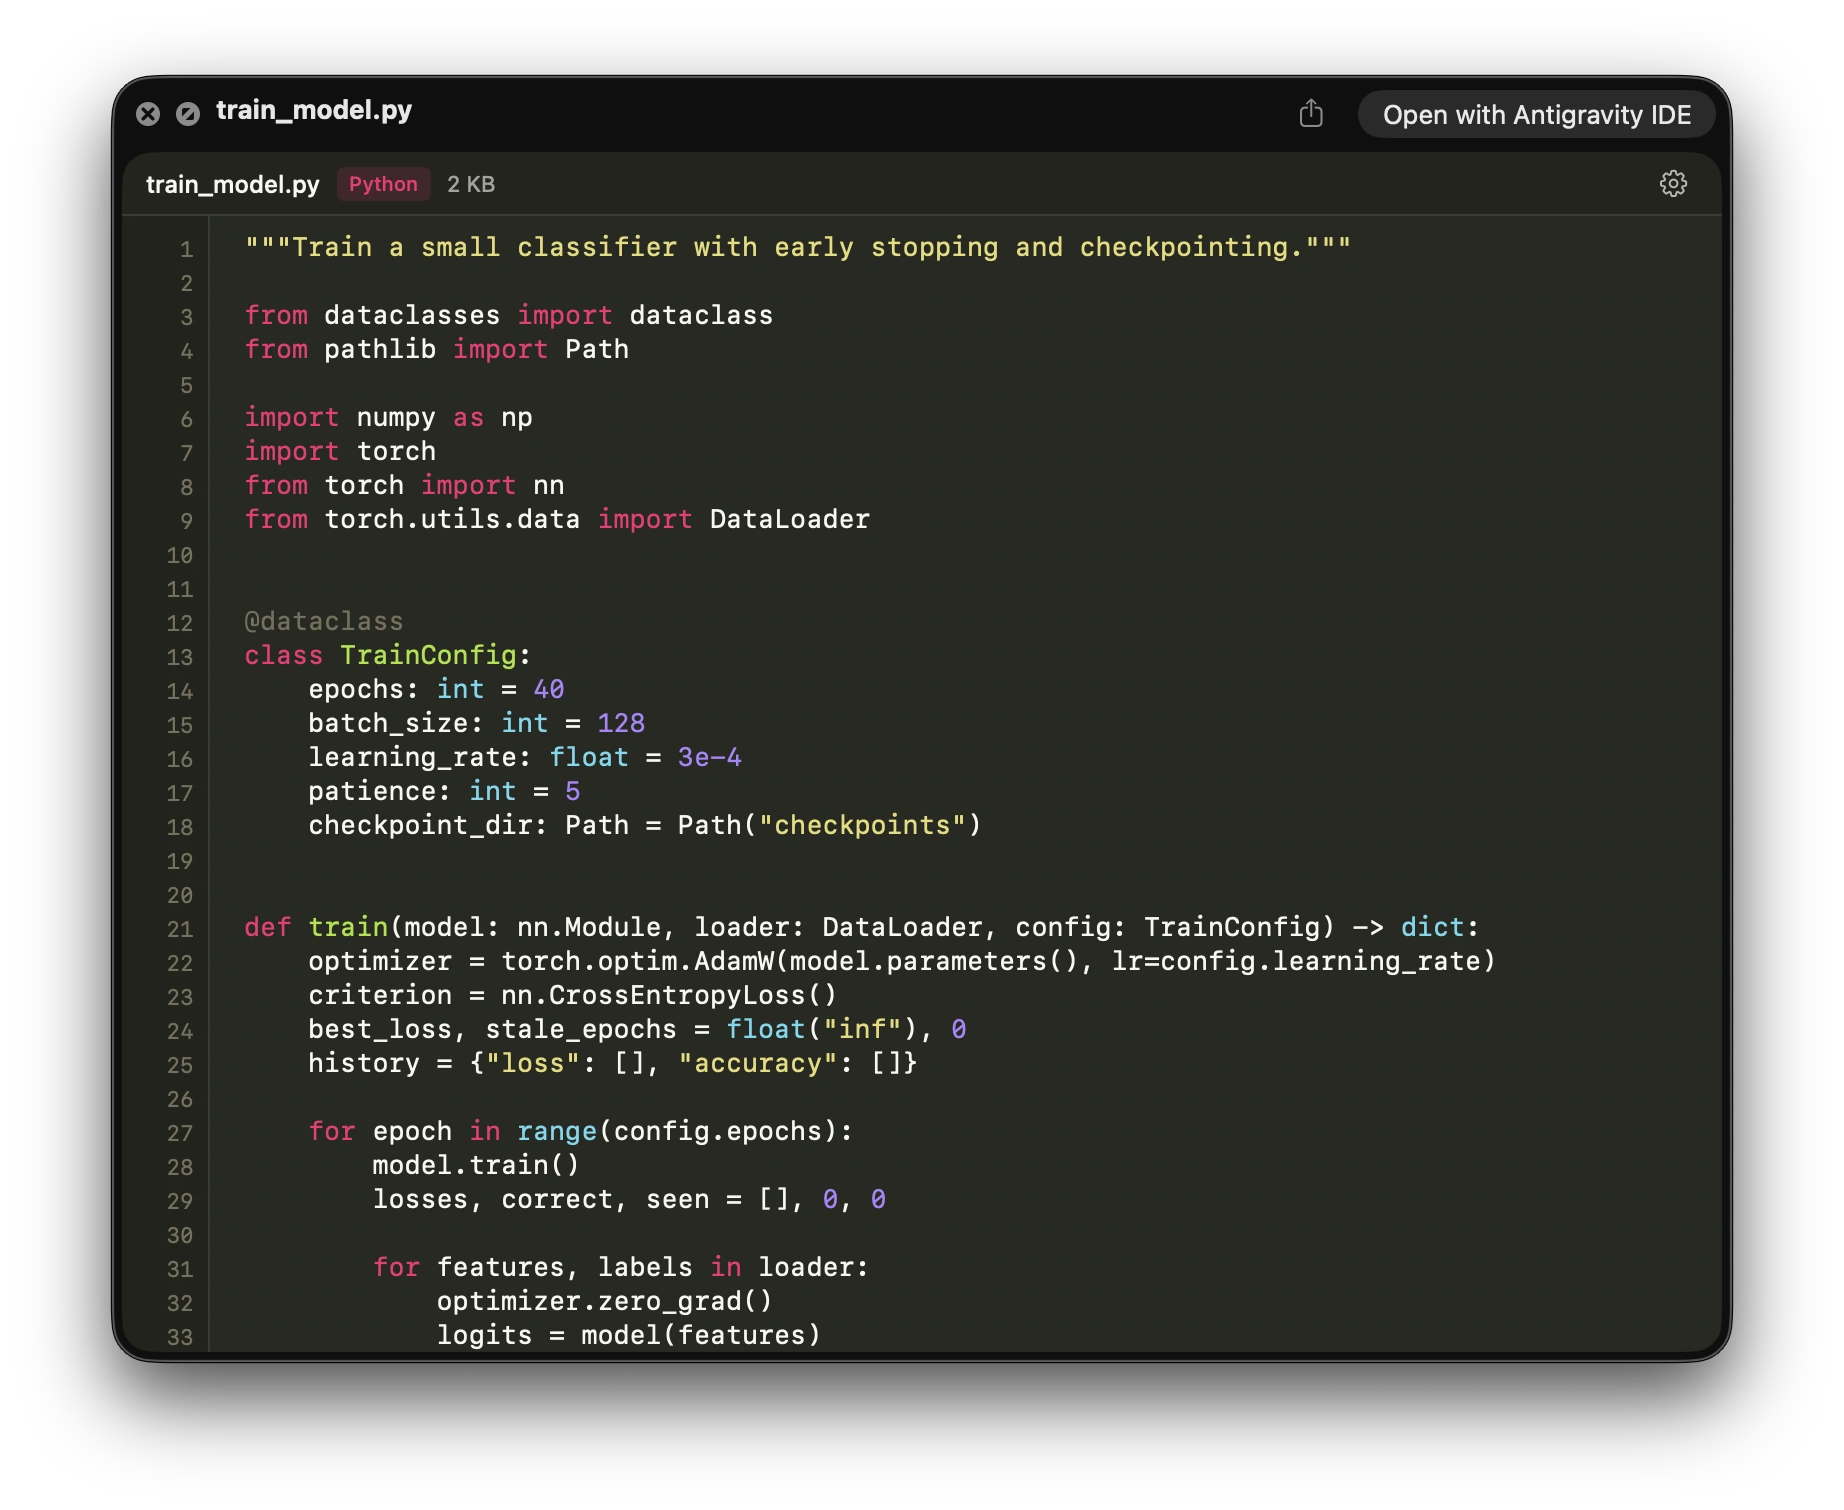The height and width of the screenshot is (1510, 1844).
Task: Click the DataLoader import line
Action: [x=557, y=519]
